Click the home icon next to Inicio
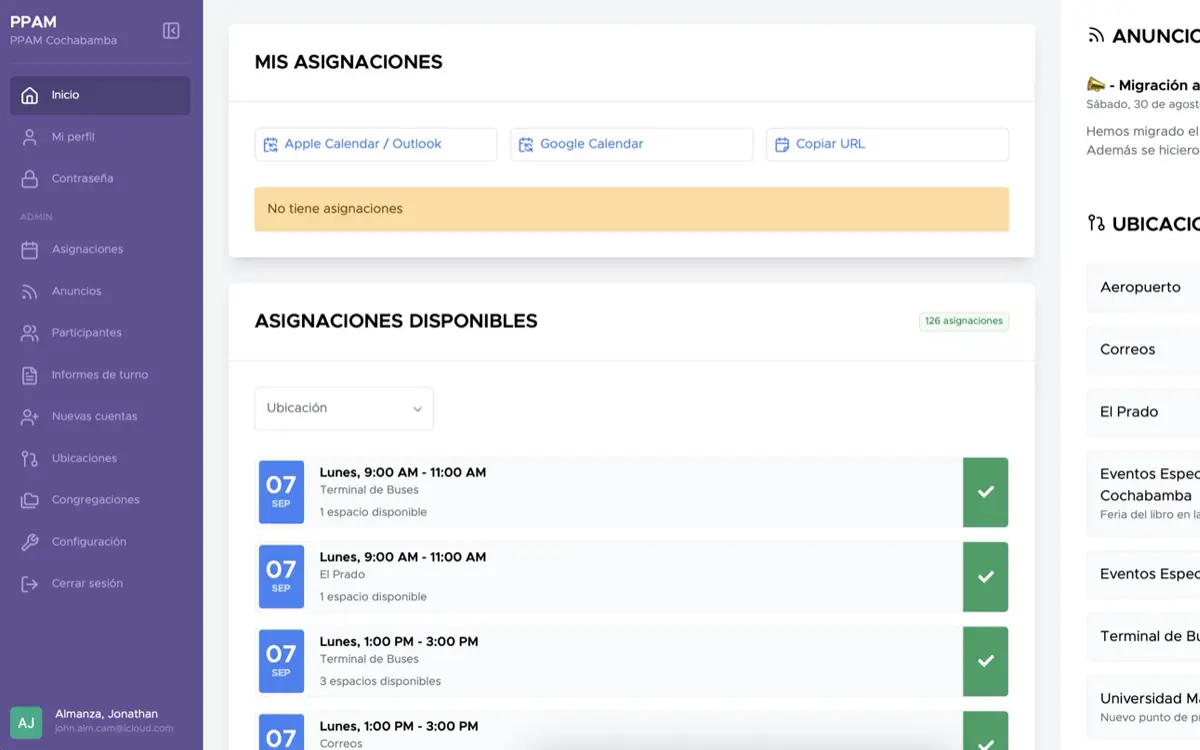 pyautogui.click(x=30, y=95)
